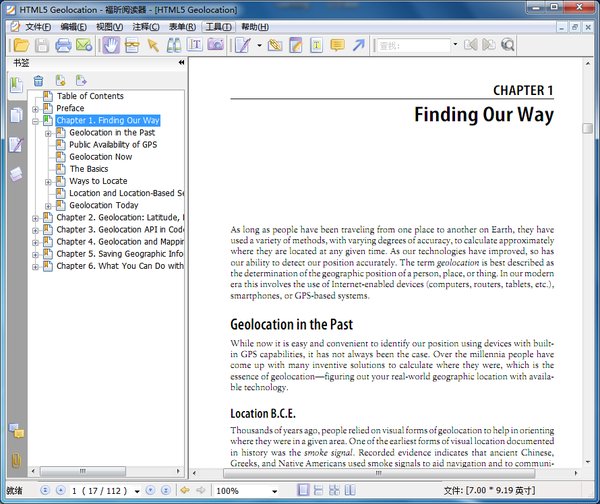The image size is (600, 504).
Task: Click the yellow comment note tool
Action: tap(337, 45)
